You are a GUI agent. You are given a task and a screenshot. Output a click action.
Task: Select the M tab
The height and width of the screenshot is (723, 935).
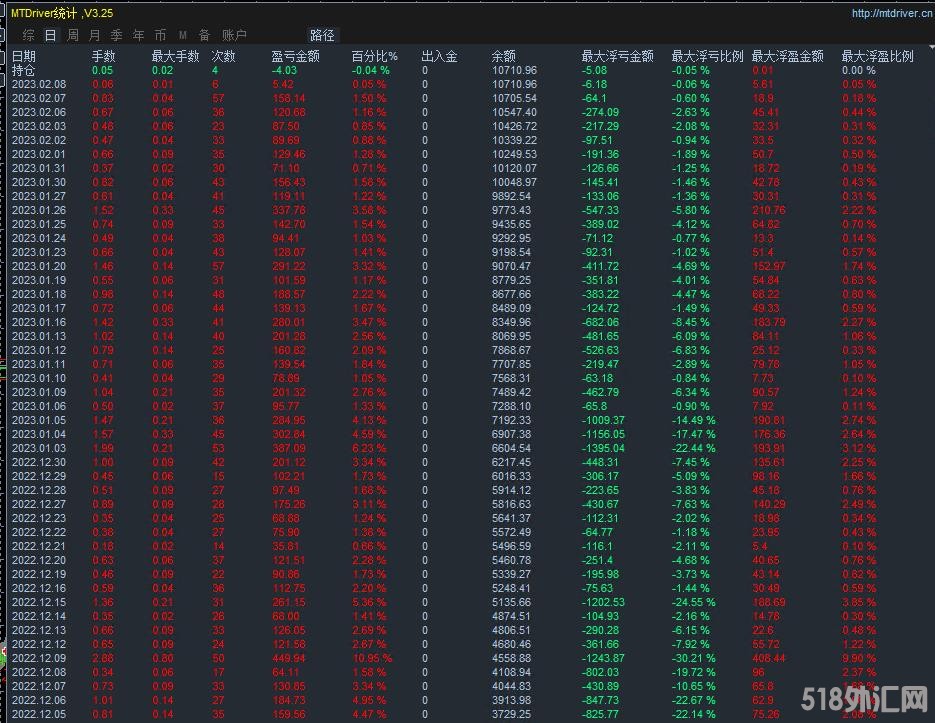pyautogui.click(x=183, y=35)
